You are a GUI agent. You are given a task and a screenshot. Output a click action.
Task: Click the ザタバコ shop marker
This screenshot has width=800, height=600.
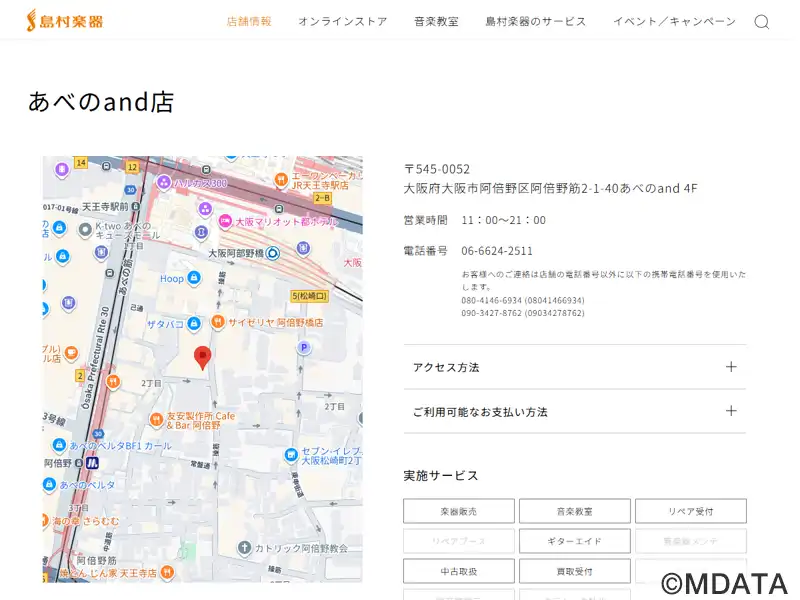(194, 324)
